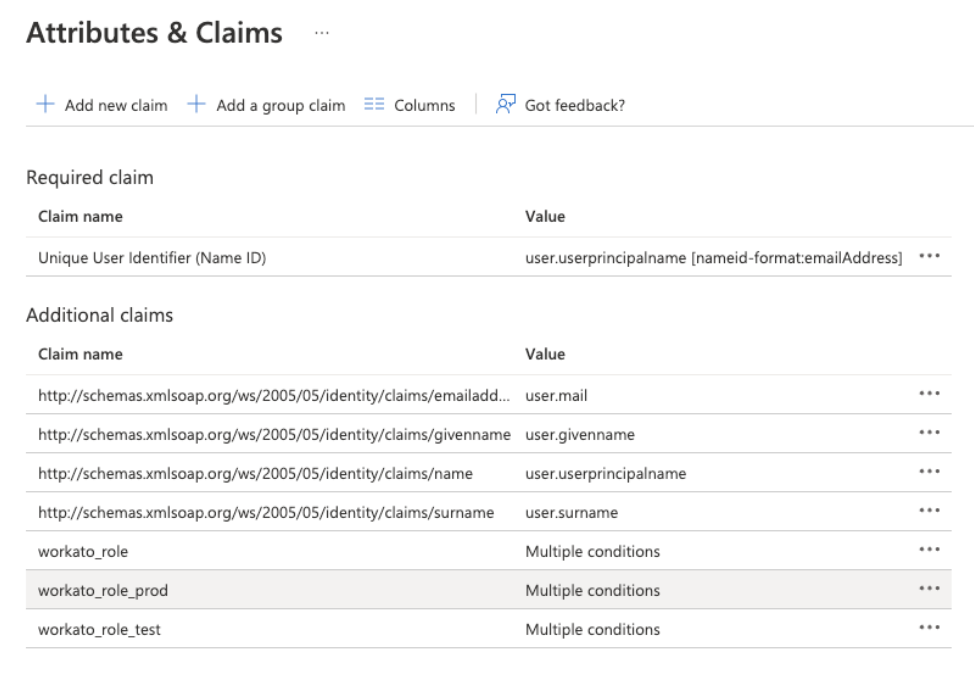Open the ellipsis menu beside the Attributes & Claims title

coord(321,33)
